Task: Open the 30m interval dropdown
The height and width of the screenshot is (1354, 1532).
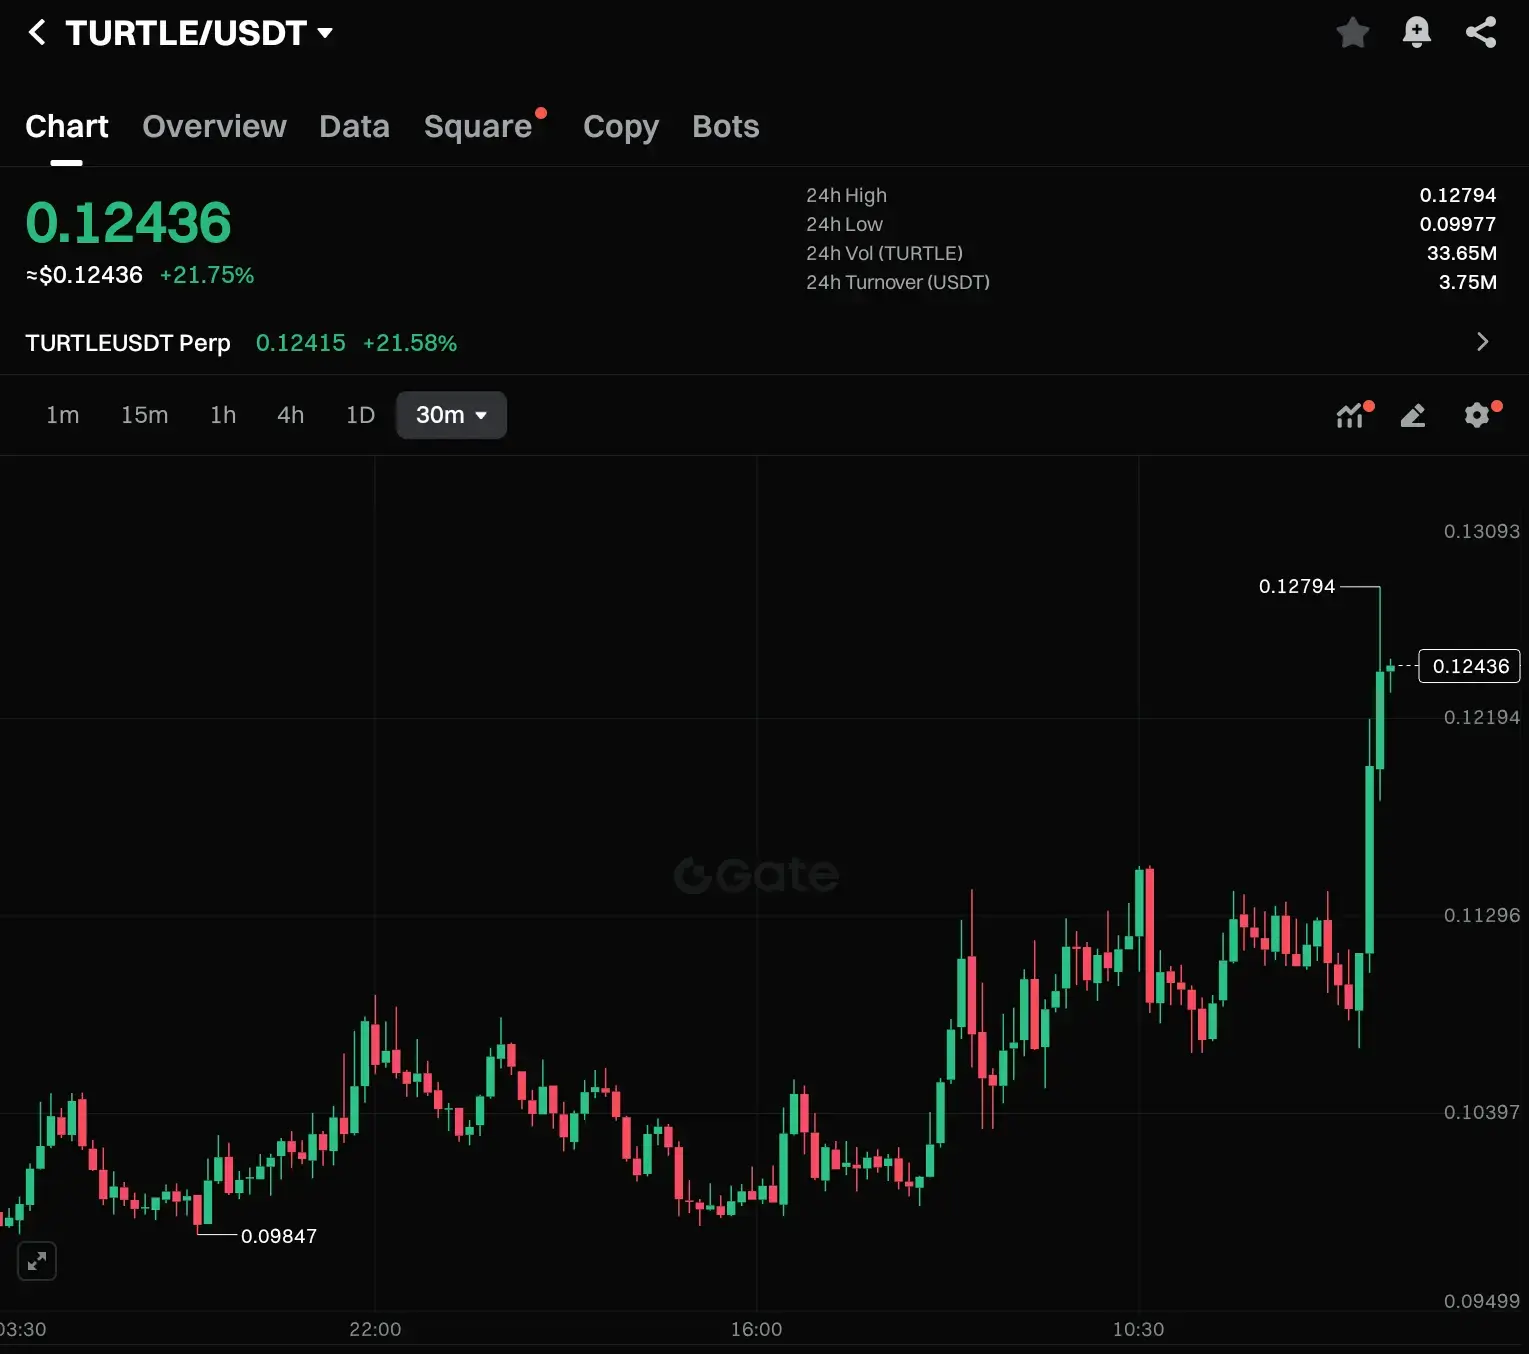Action: tap(452, 415)
